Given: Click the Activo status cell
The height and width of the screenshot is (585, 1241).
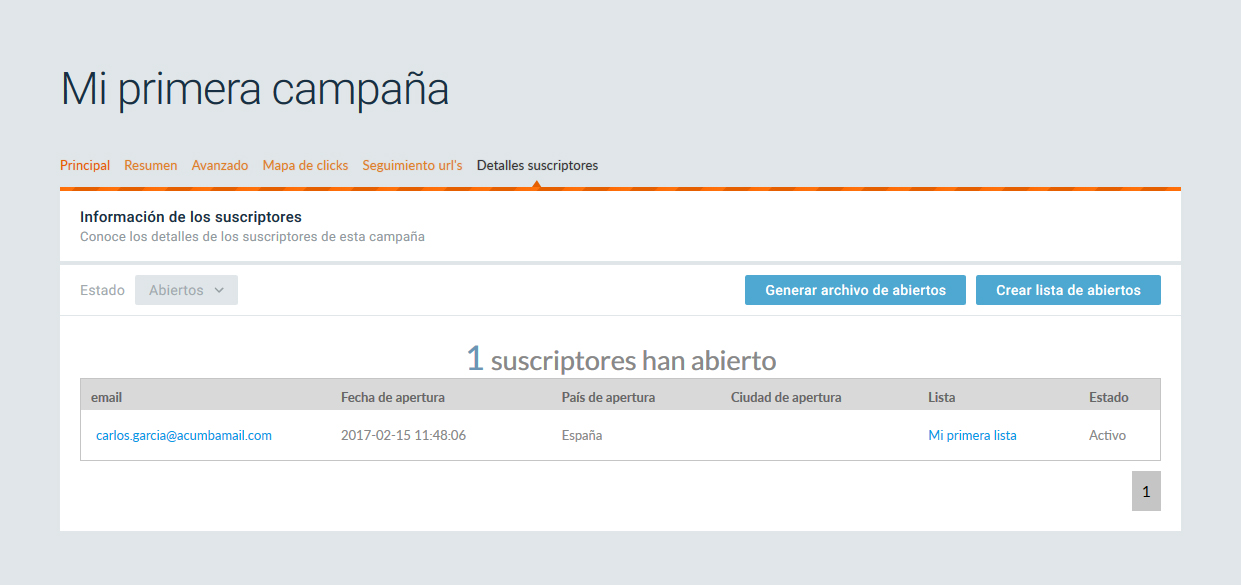Looking at the screenshot, I should (x=1107, y=435).
